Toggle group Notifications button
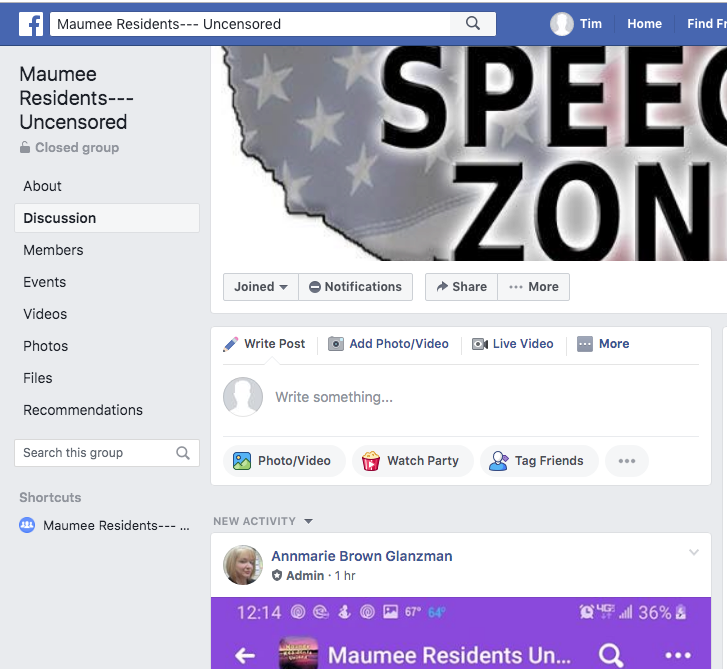 [x=355, y=287]
